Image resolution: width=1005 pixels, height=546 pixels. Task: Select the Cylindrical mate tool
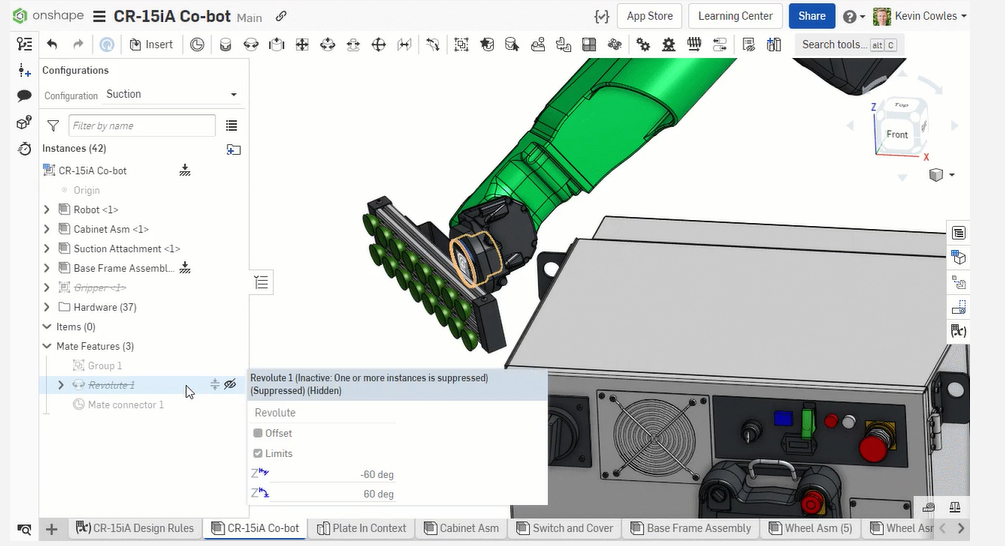pyautogui.click(x=328, y=44)
